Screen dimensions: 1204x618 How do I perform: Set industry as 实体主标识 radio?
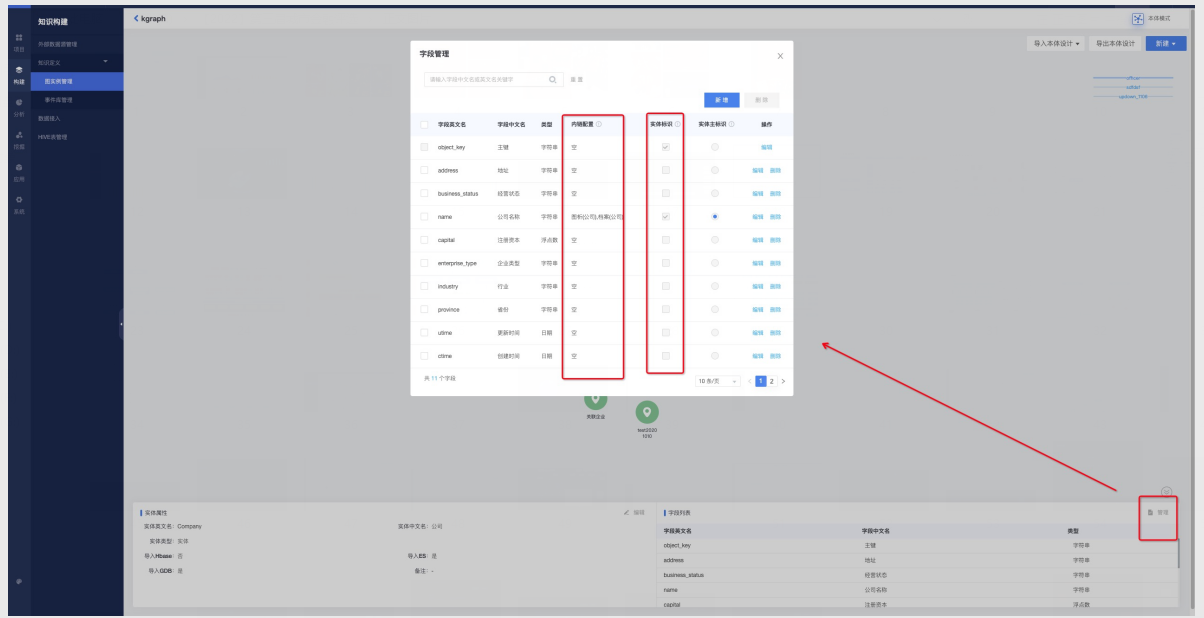point(714,286)
